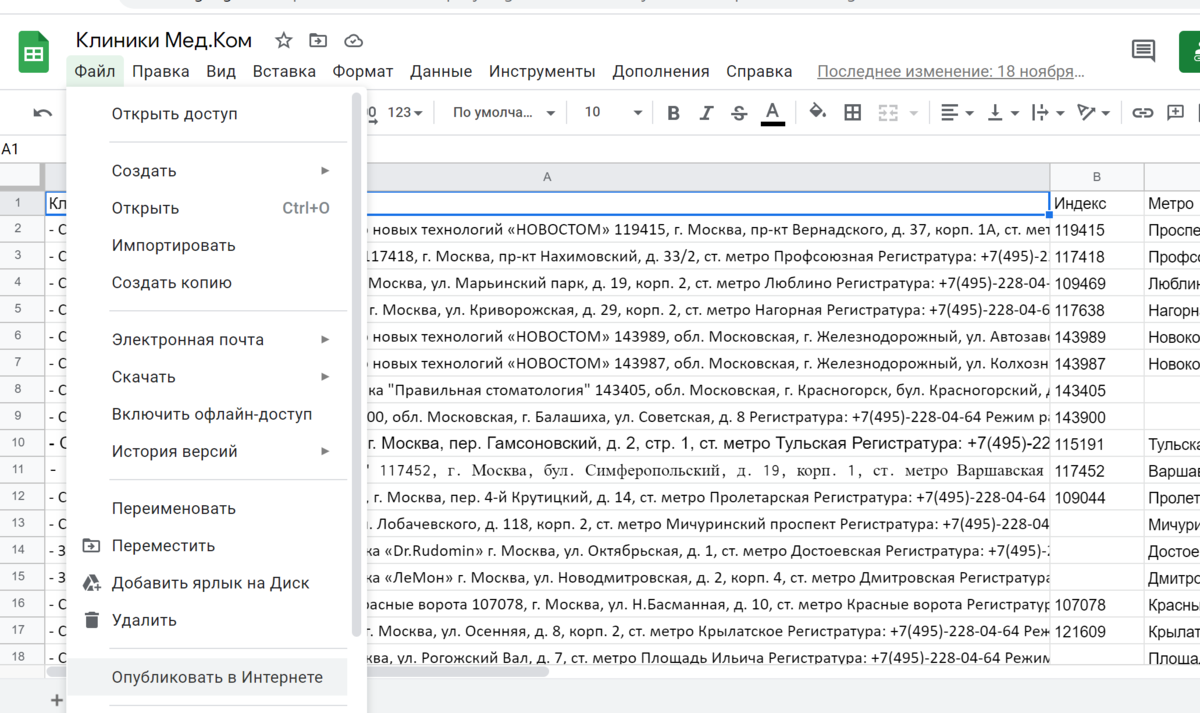Choose Создать копию menu entry
The width and height of the screenshot is (1200, 713).
[x=207, y=282]
